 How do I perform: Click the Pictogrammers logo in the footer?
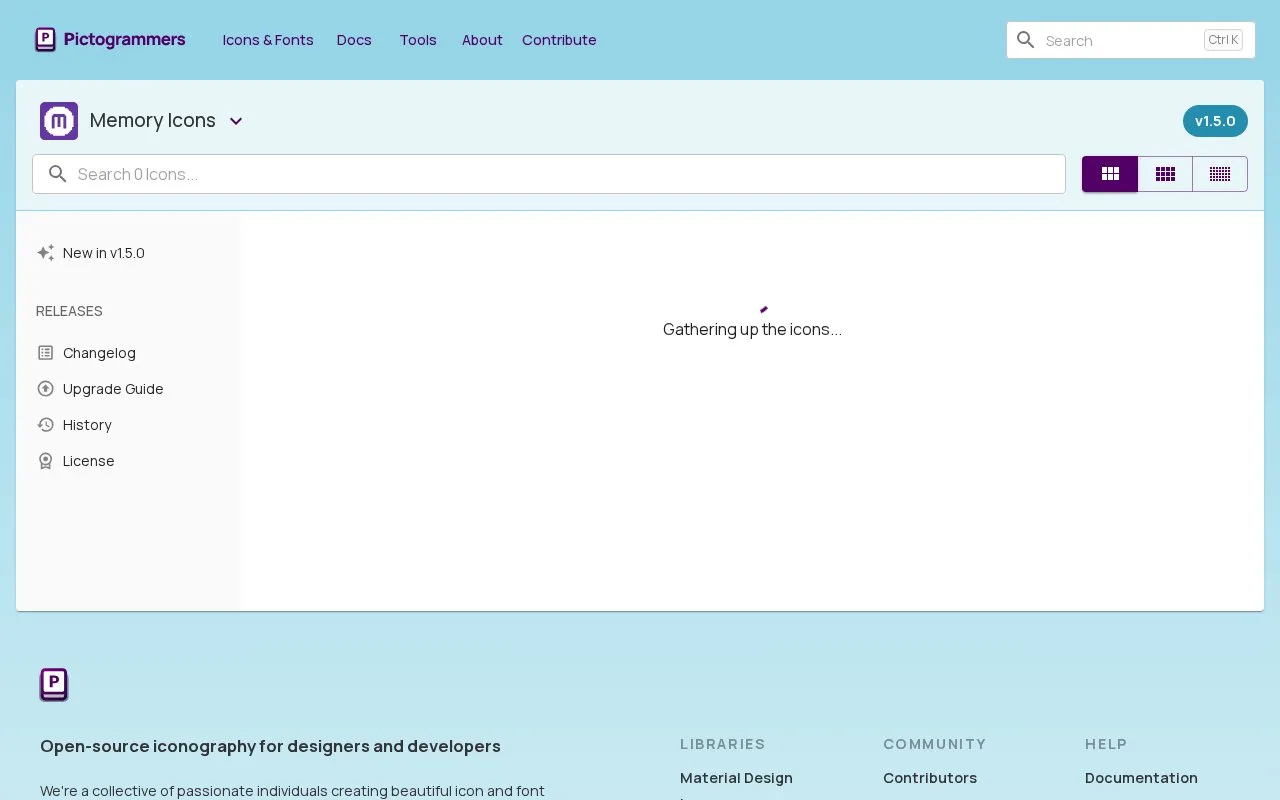(54, 685)
